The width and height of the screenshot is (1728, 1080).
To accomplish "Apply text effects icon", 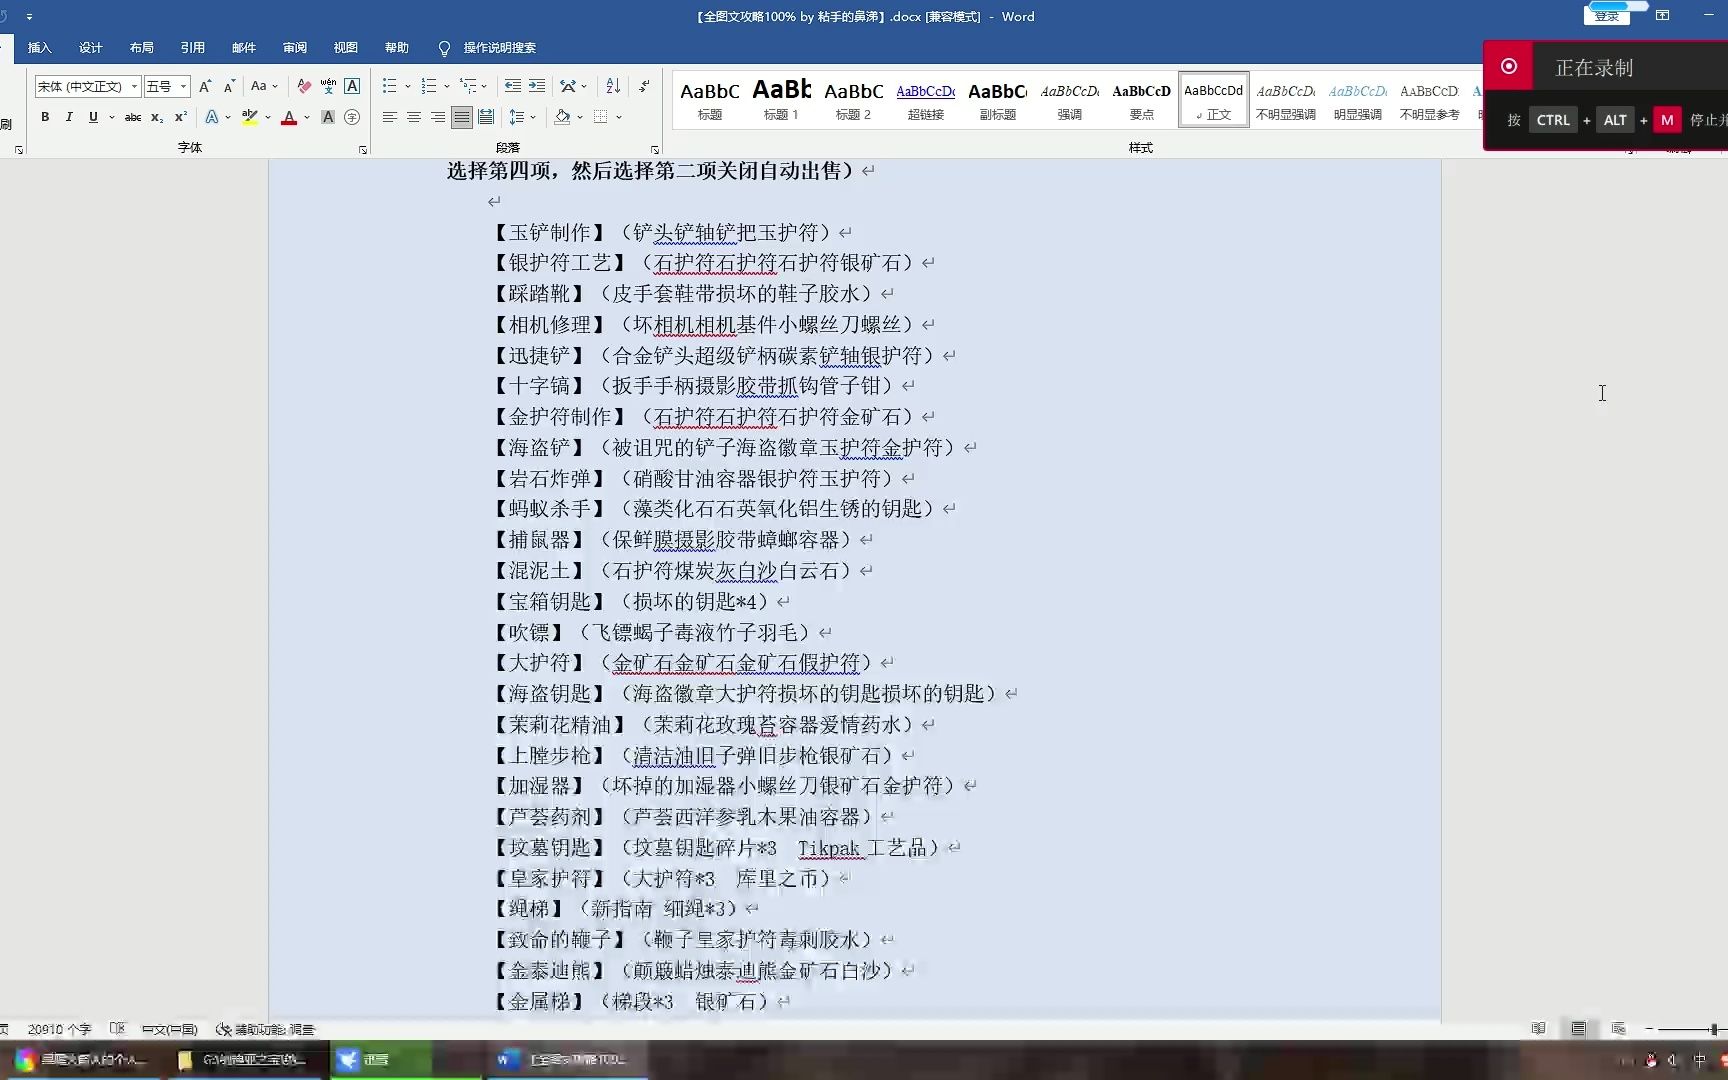I will (212, 117).
